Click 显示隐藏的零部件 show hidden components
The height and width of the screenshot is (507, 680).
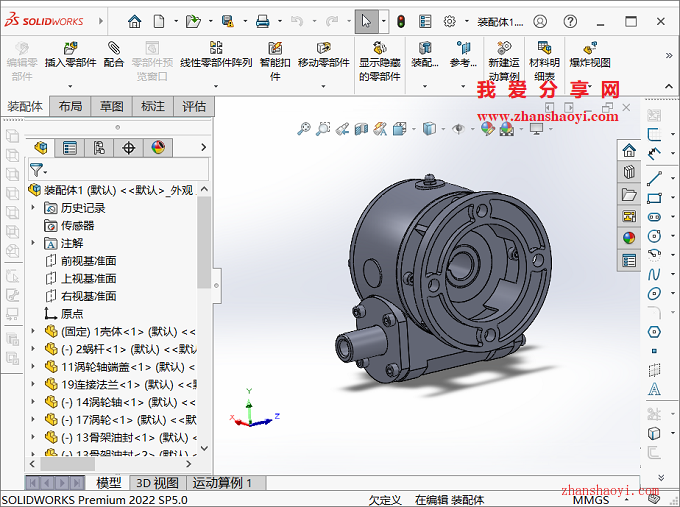coord(379,62)
